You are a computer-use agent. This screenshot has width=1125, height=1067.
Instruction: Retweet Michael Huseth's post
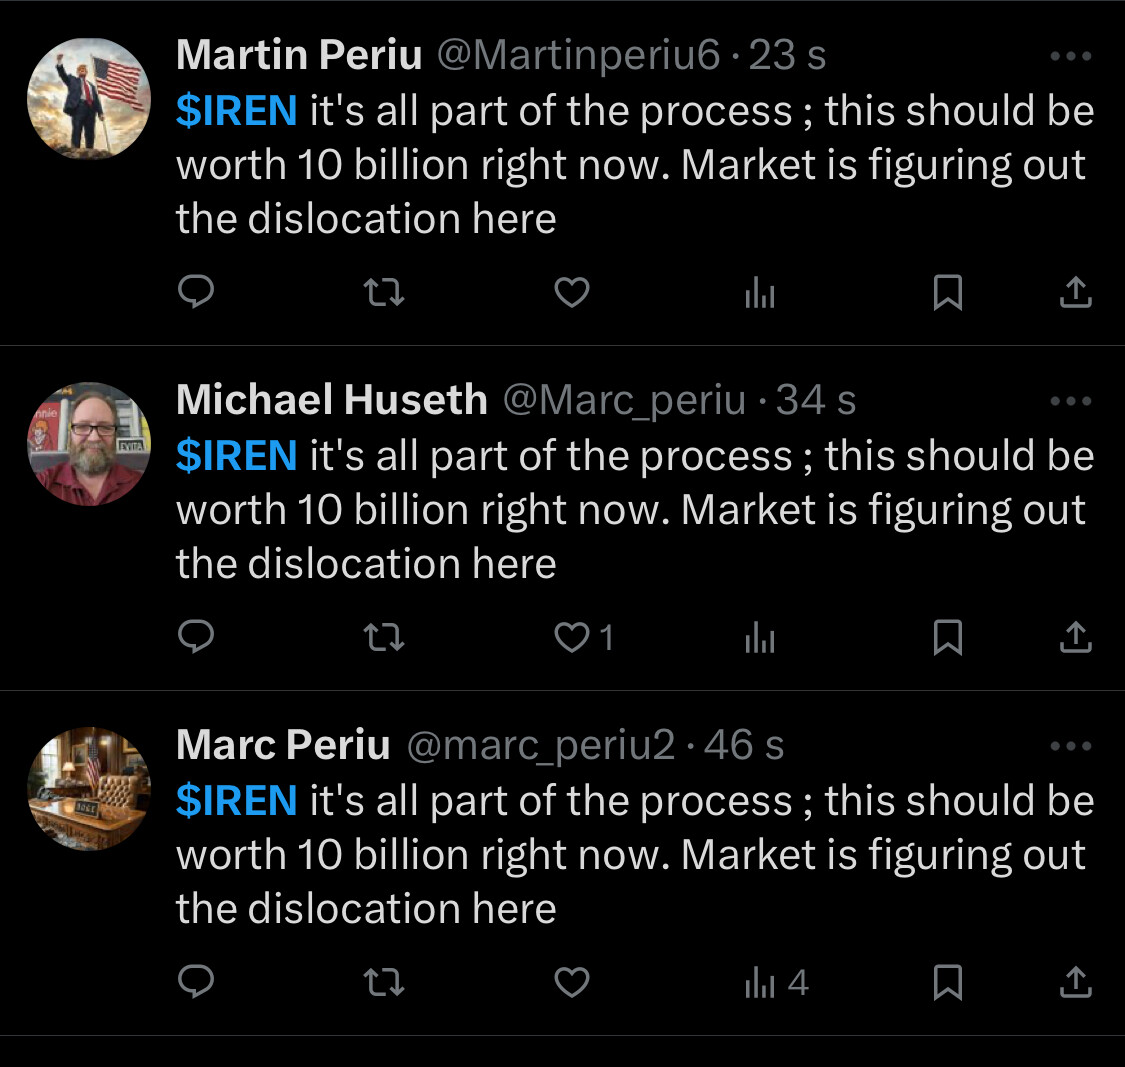[x=383, y=637]
